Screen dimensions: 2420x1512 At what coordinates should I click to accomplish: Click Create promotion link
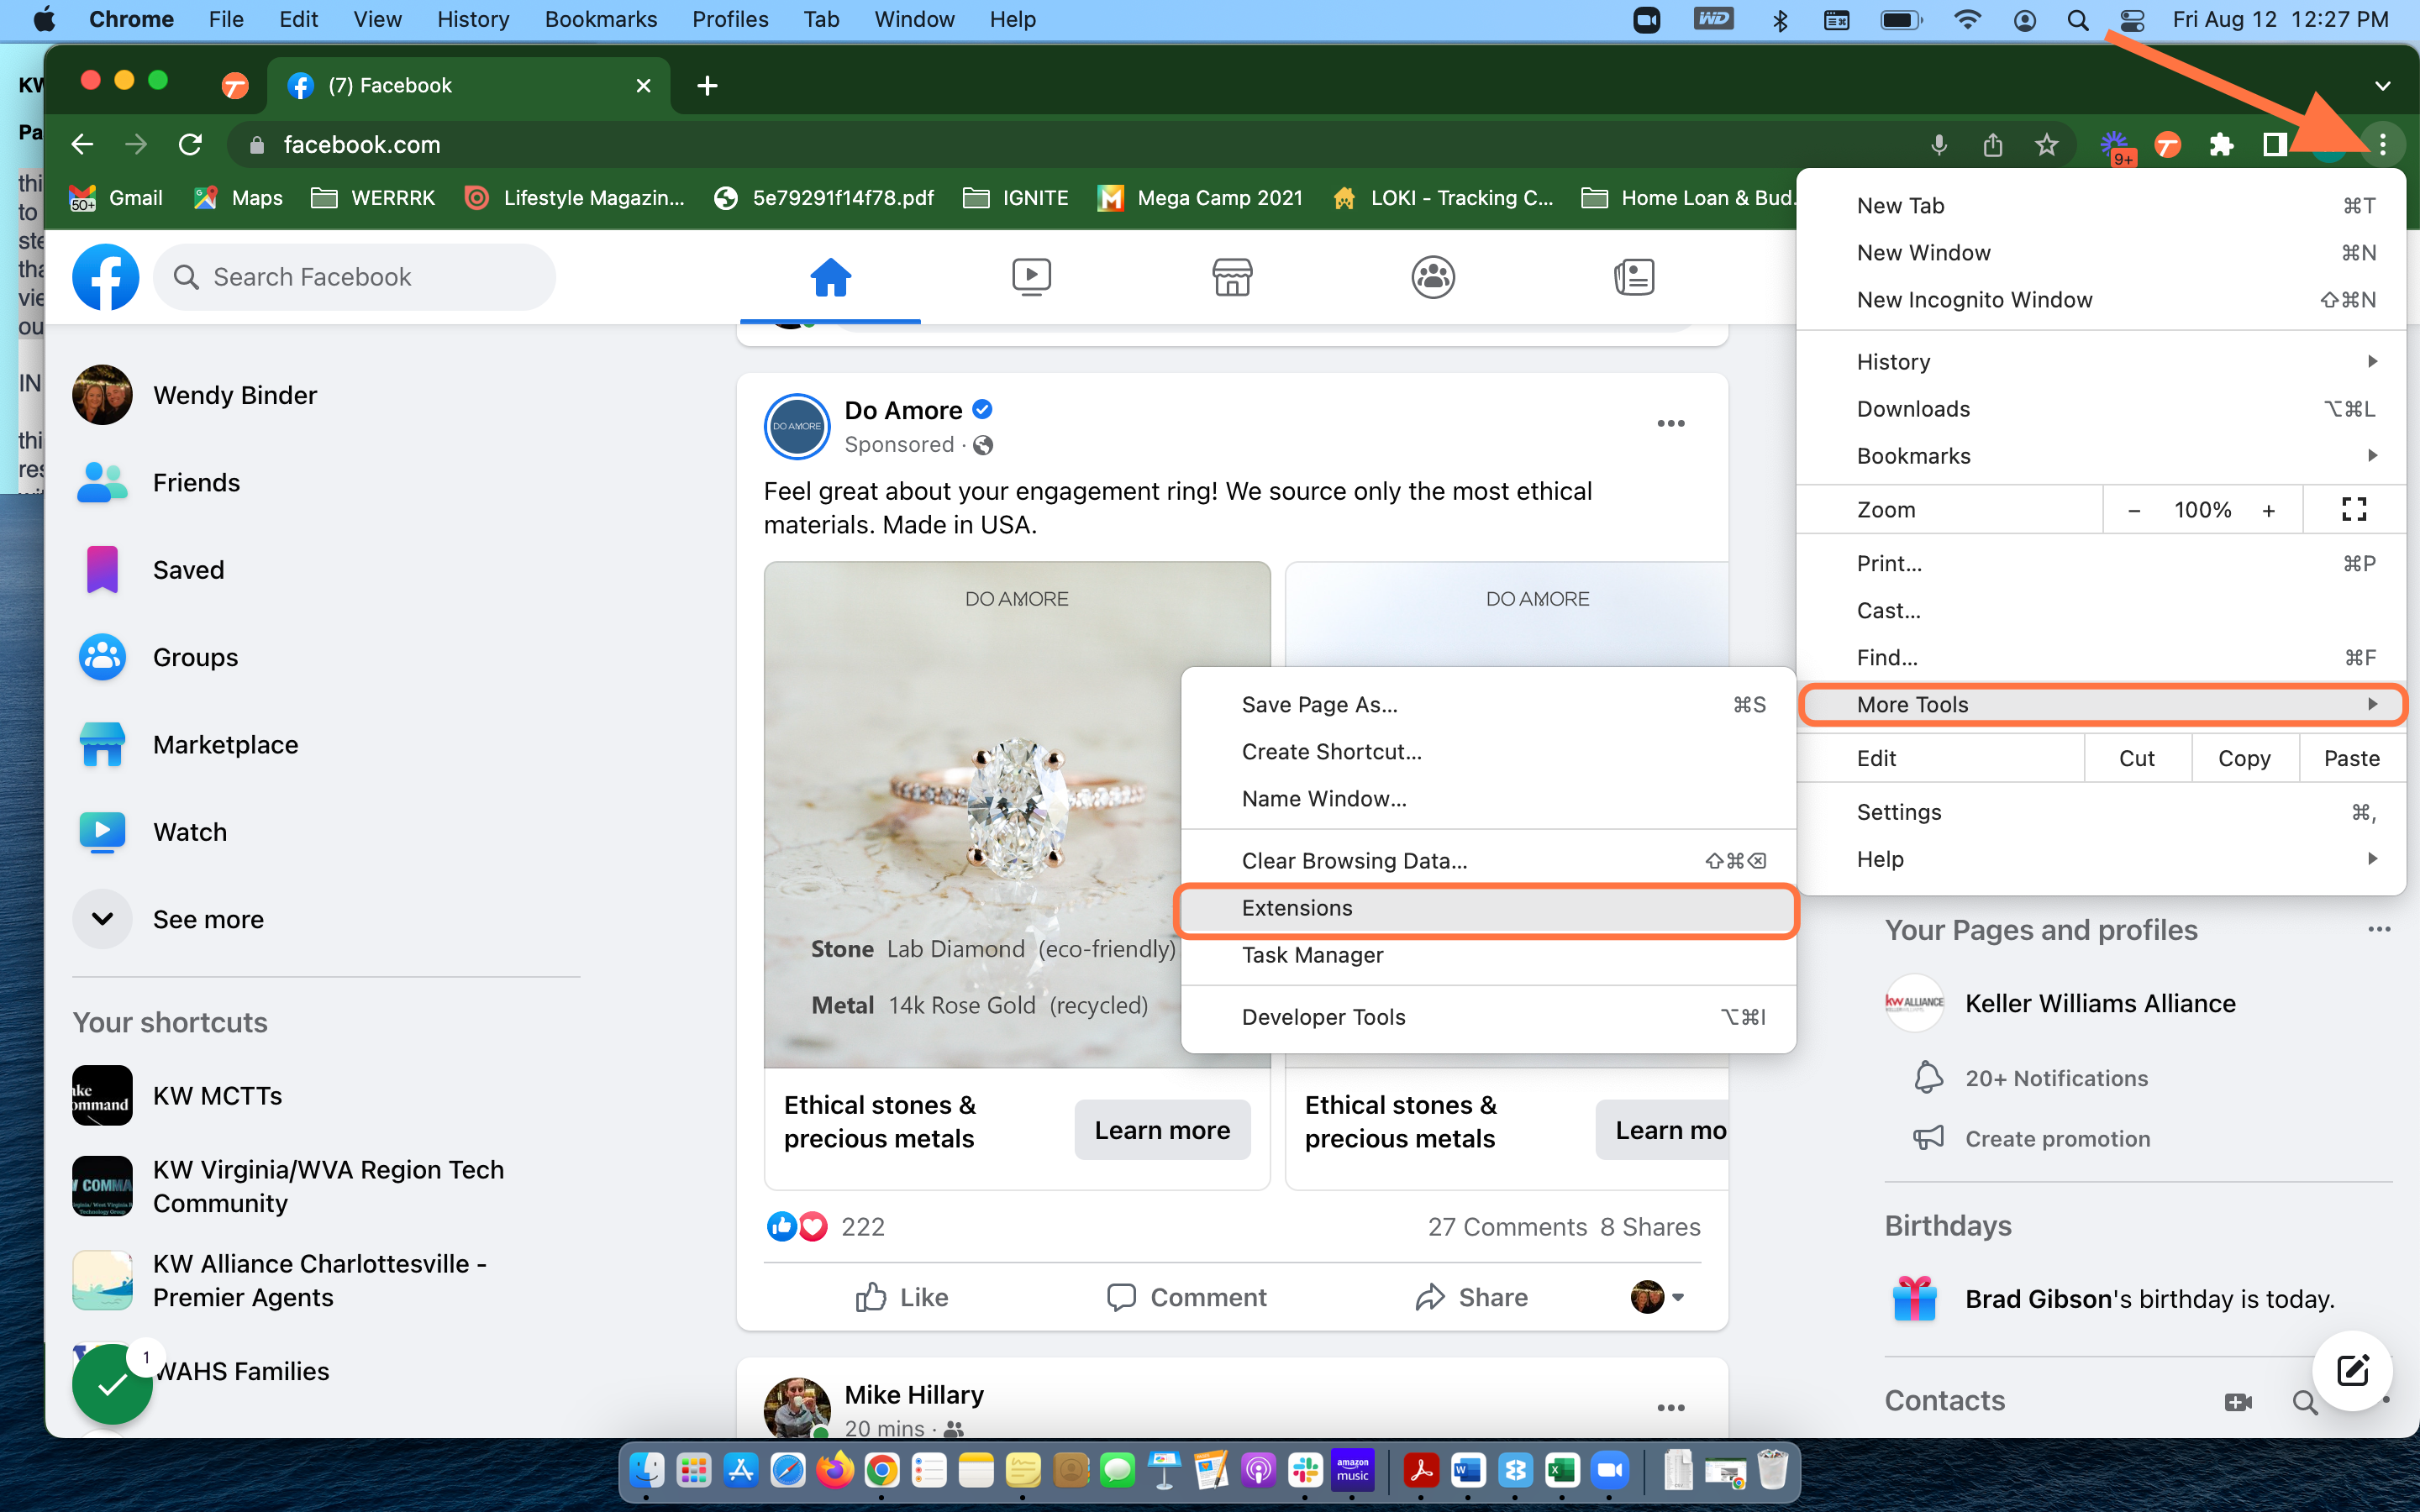(2057, 1138)
